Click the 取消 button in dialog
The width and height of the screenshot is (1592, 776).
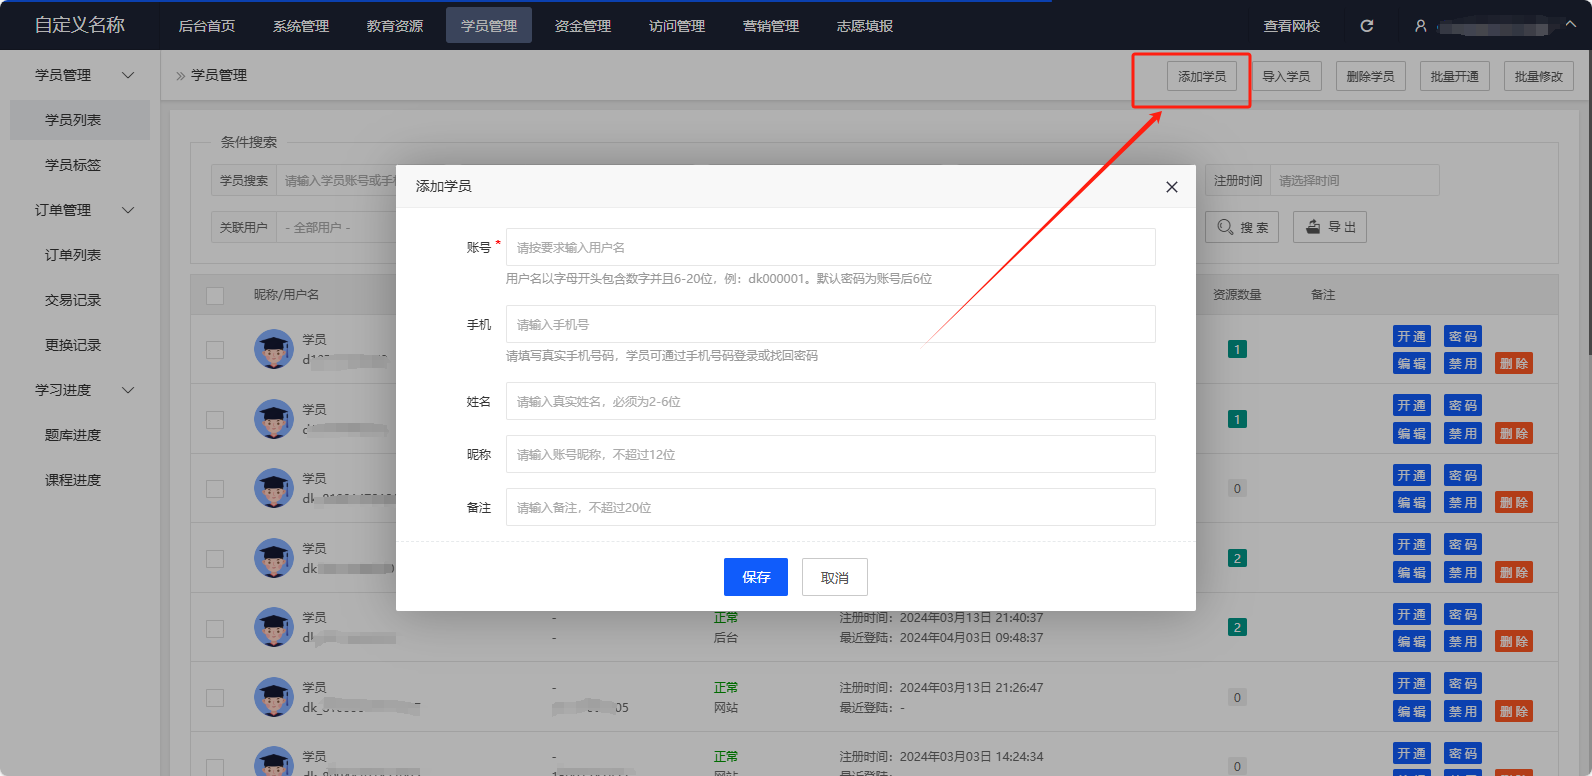(834, 577)
